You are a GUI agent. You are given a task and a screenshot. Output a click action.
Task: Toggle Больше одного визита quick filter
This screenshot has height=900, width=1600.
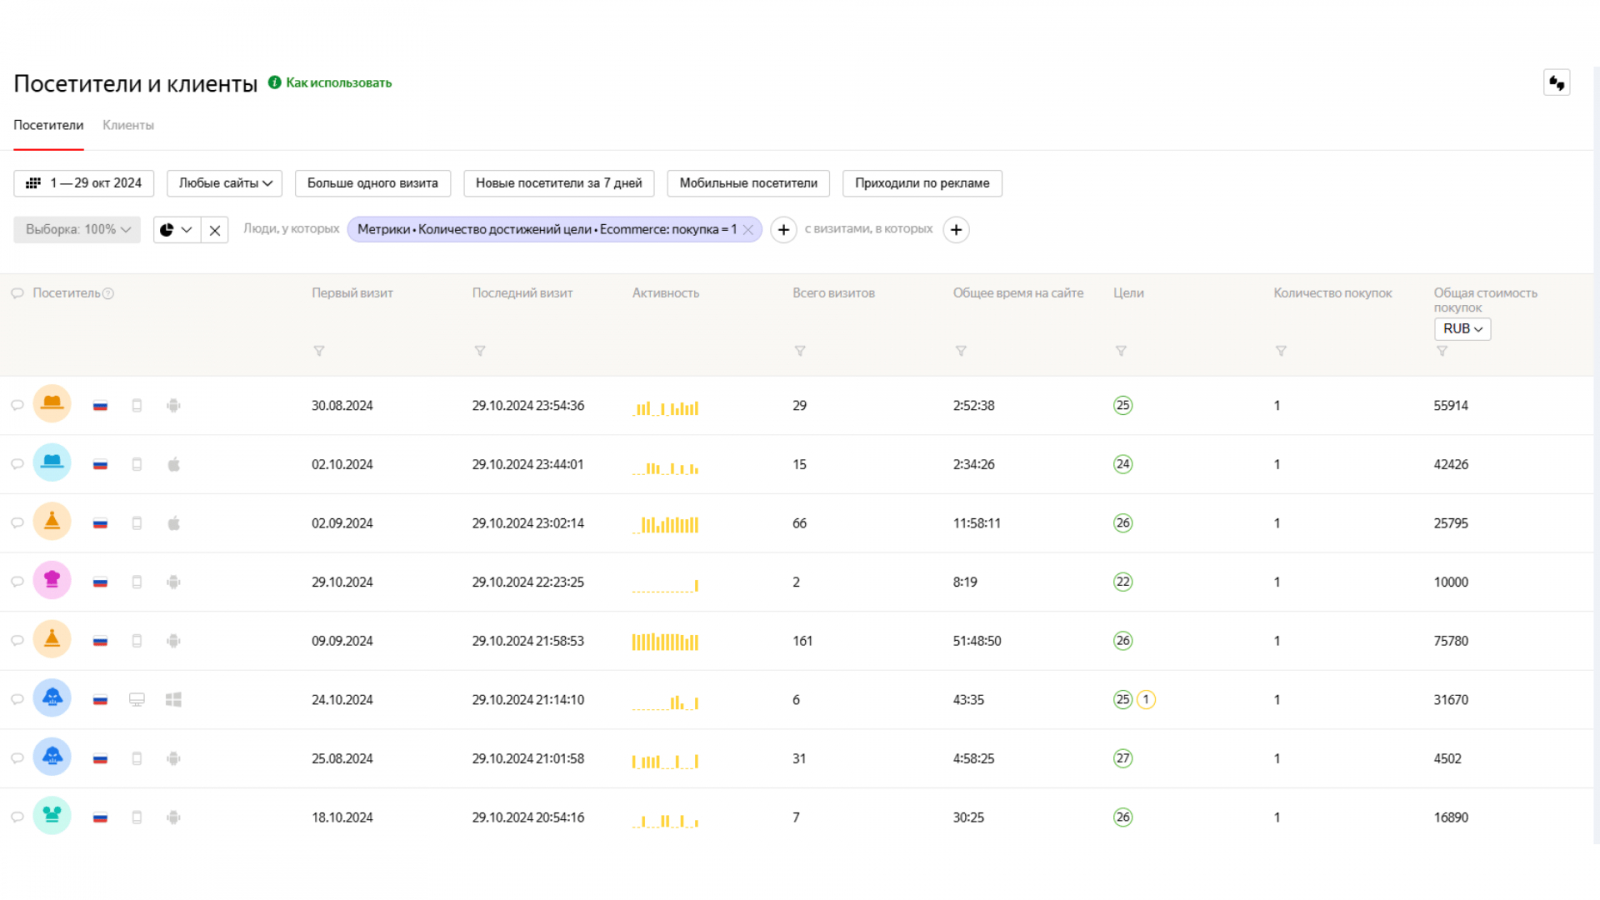372,183
